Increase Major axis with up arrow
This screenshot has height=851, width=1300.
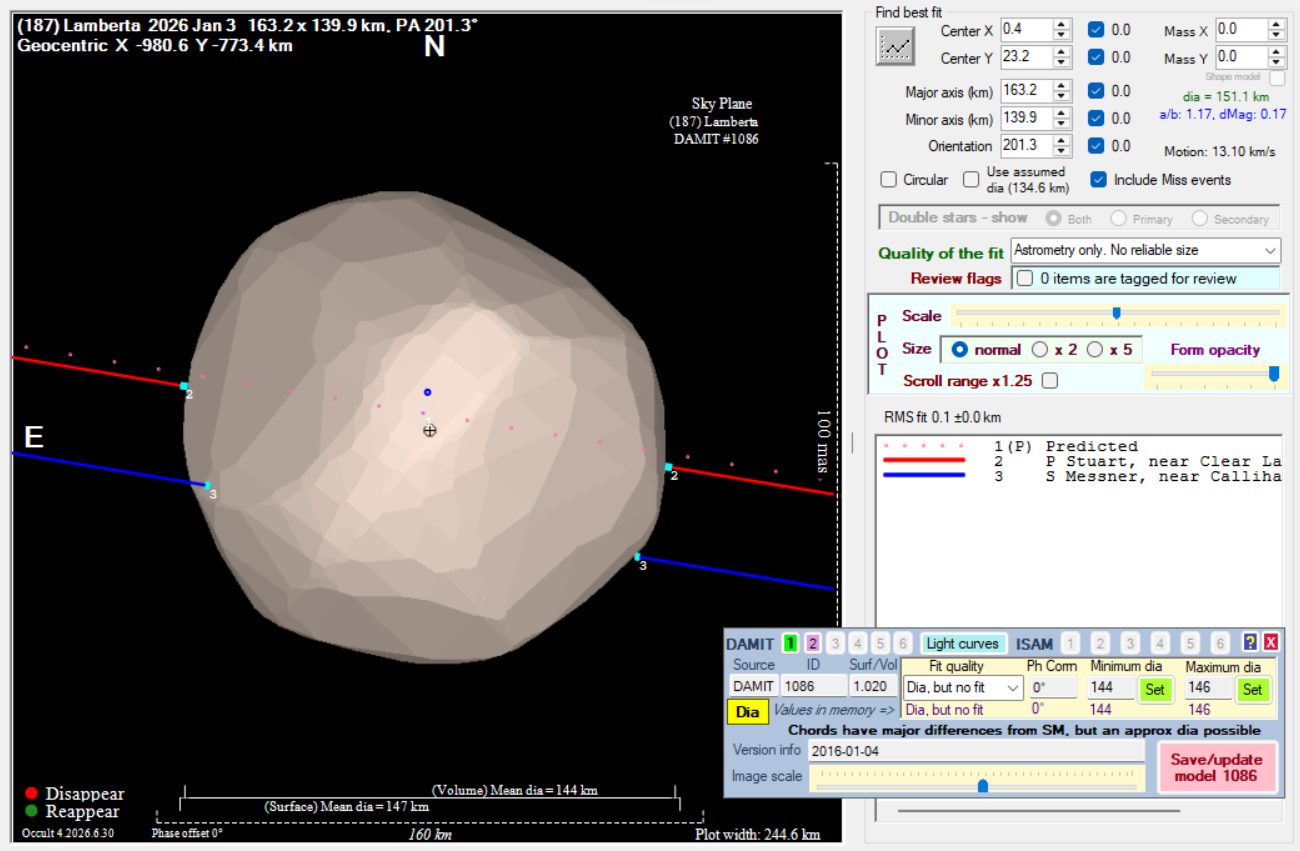pos(1062,85)
